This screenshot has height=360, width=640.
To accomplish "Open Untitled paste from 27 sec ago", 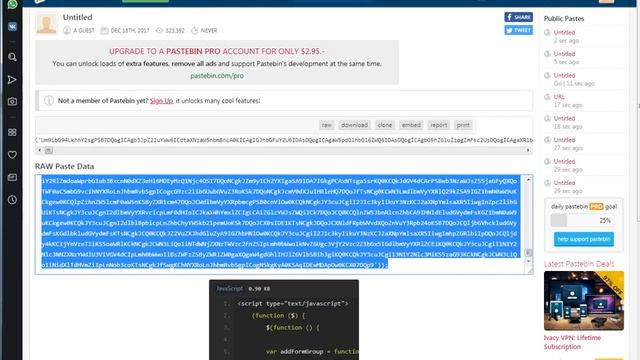I will [564, 140].
